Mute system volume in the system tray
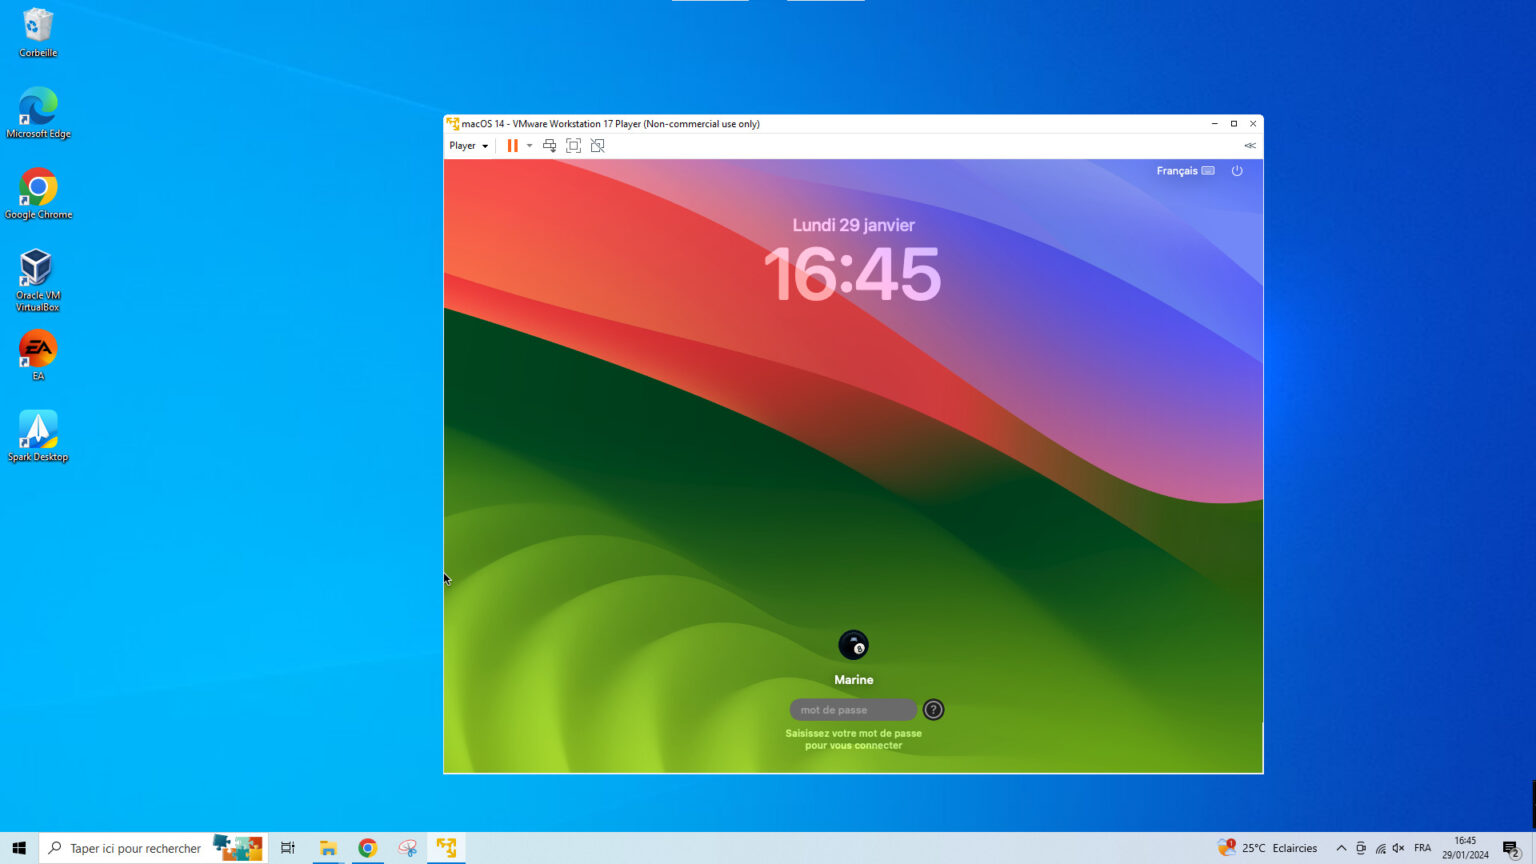 coord(1398,847)
